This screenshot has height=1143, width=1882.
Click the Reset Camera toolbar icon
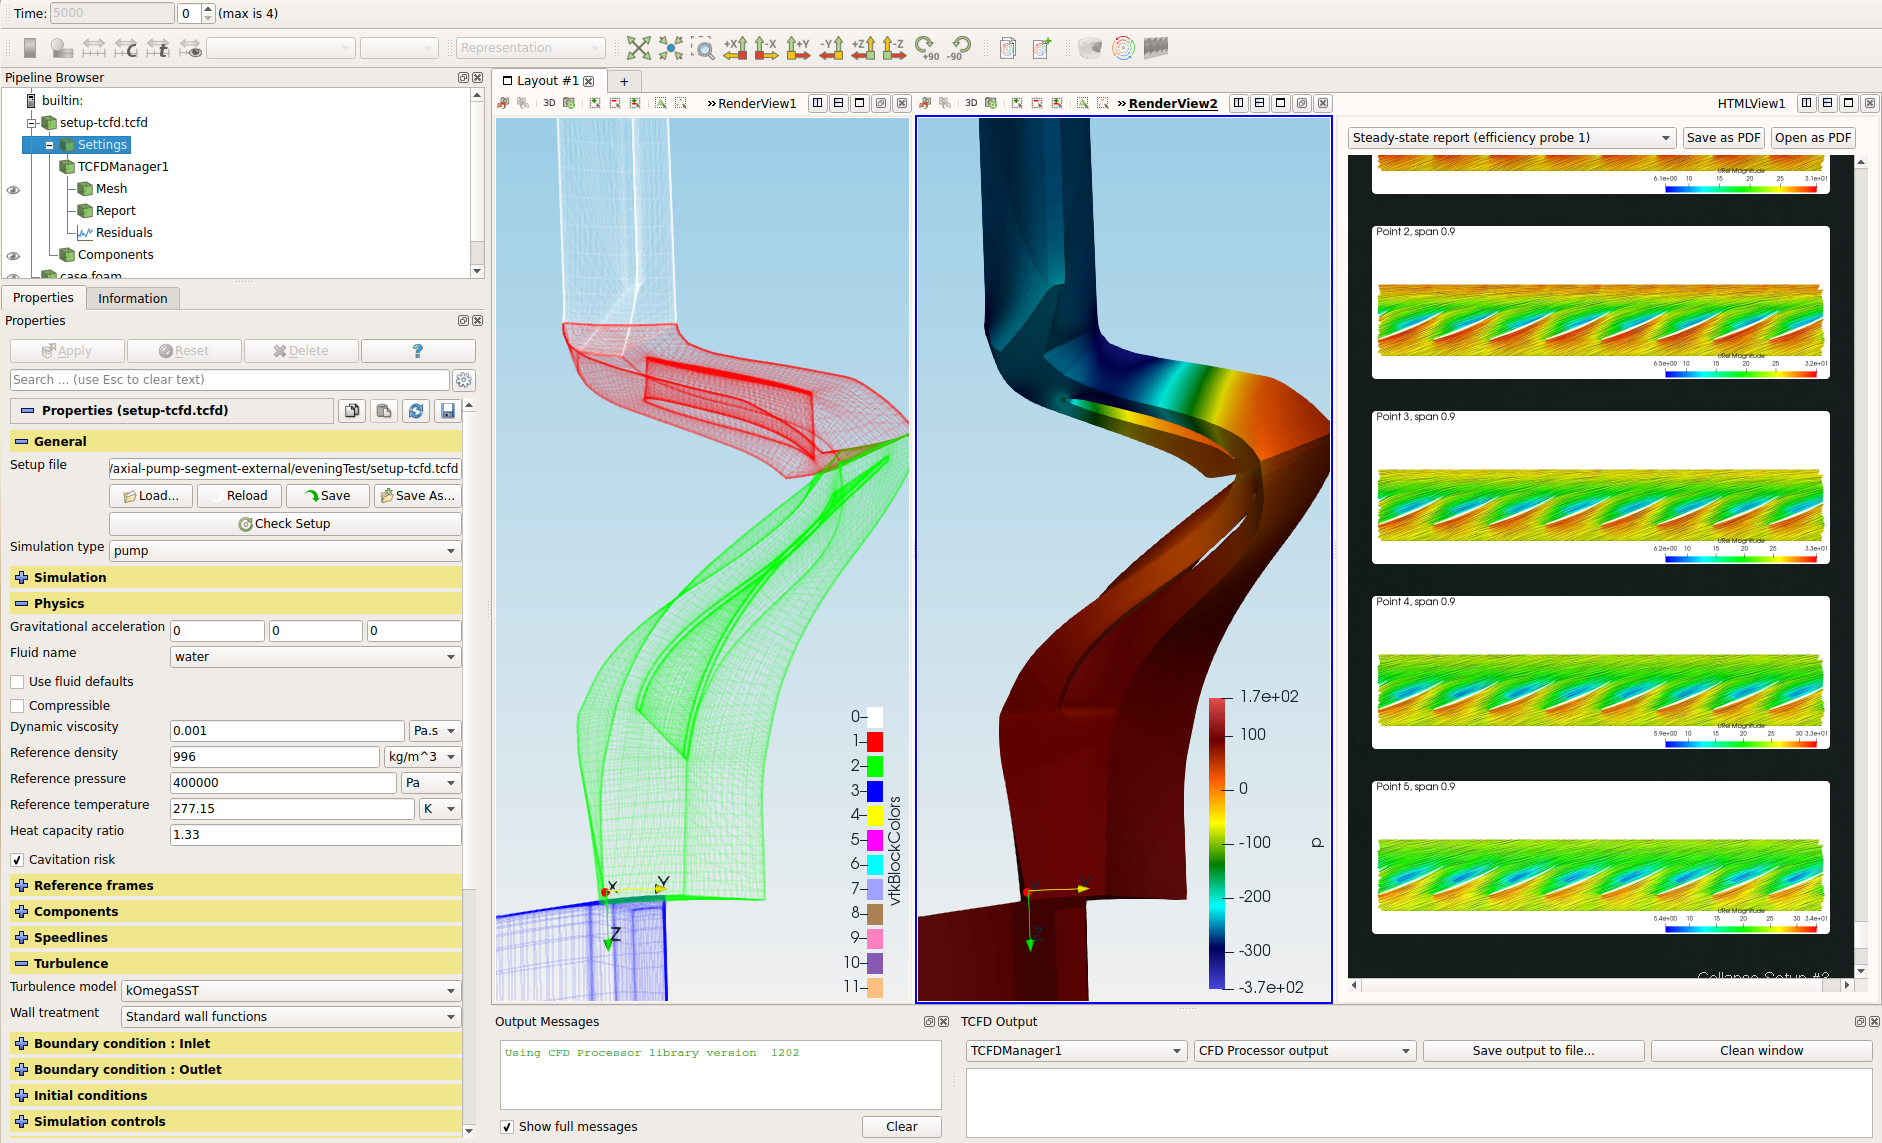click(639, 48)
